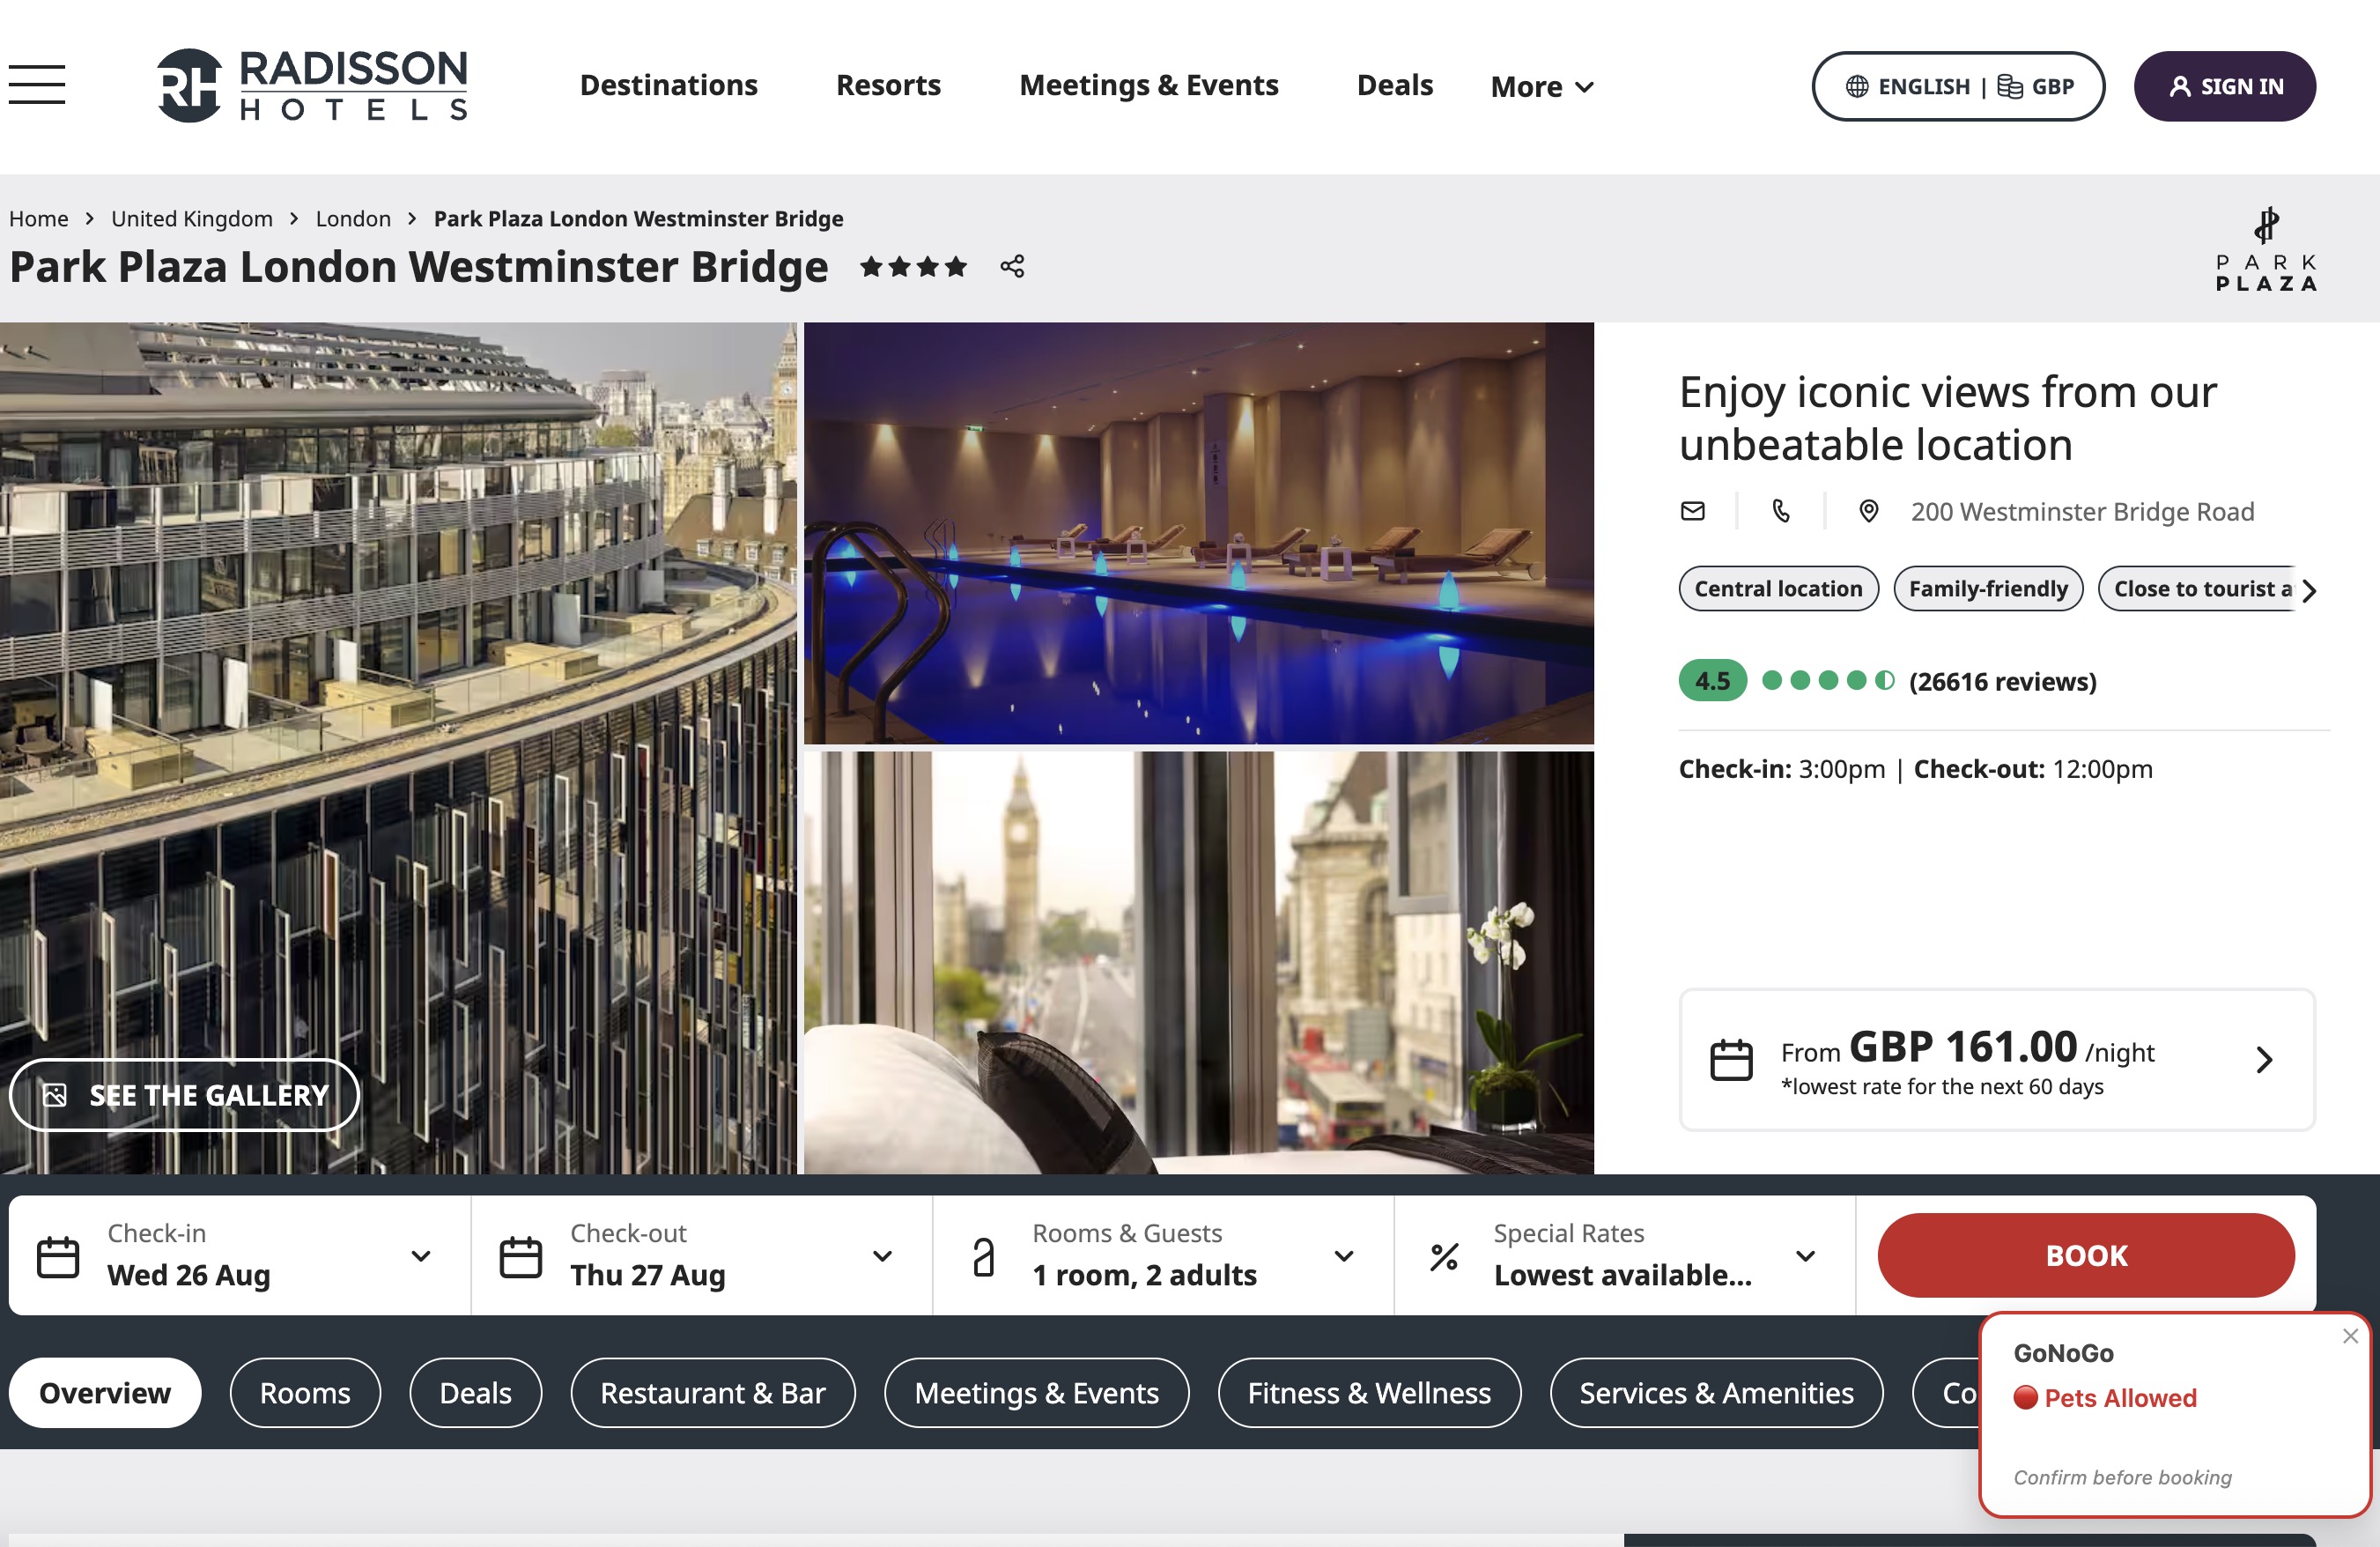The image size is (2380, 1547).
Task: Click Pets Allowed status in GoNoGo
Action: (2105, 1398)
